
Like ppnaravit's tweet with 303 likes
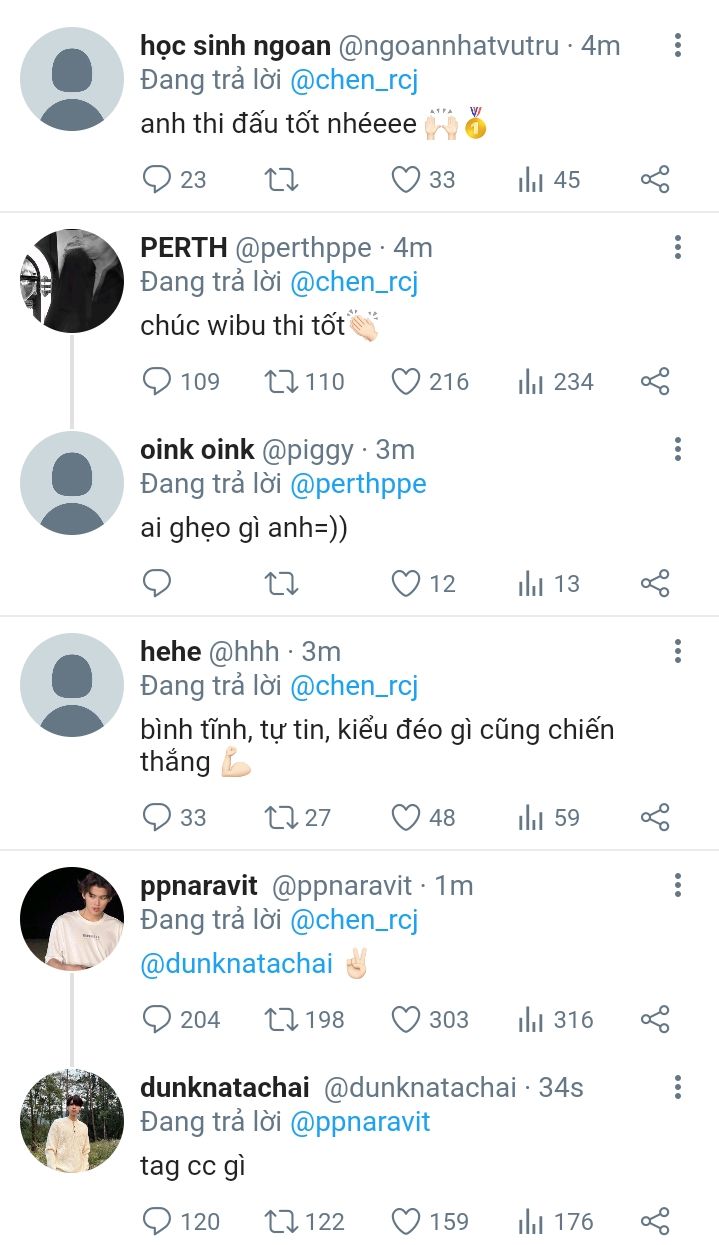405,1020
